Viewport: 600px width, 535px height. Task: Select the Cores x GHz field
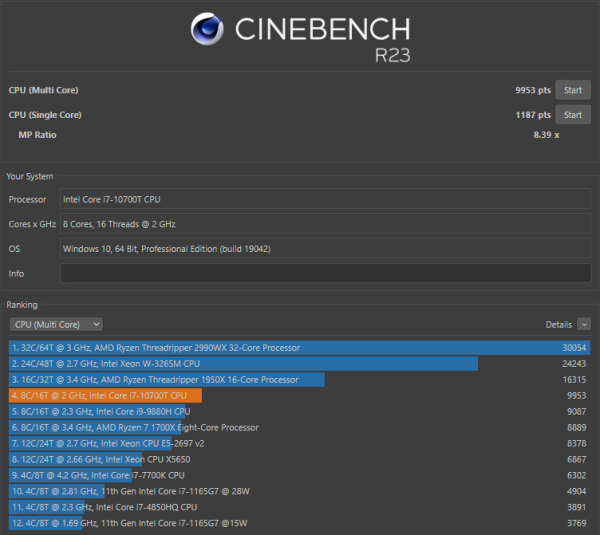point(326,224)
